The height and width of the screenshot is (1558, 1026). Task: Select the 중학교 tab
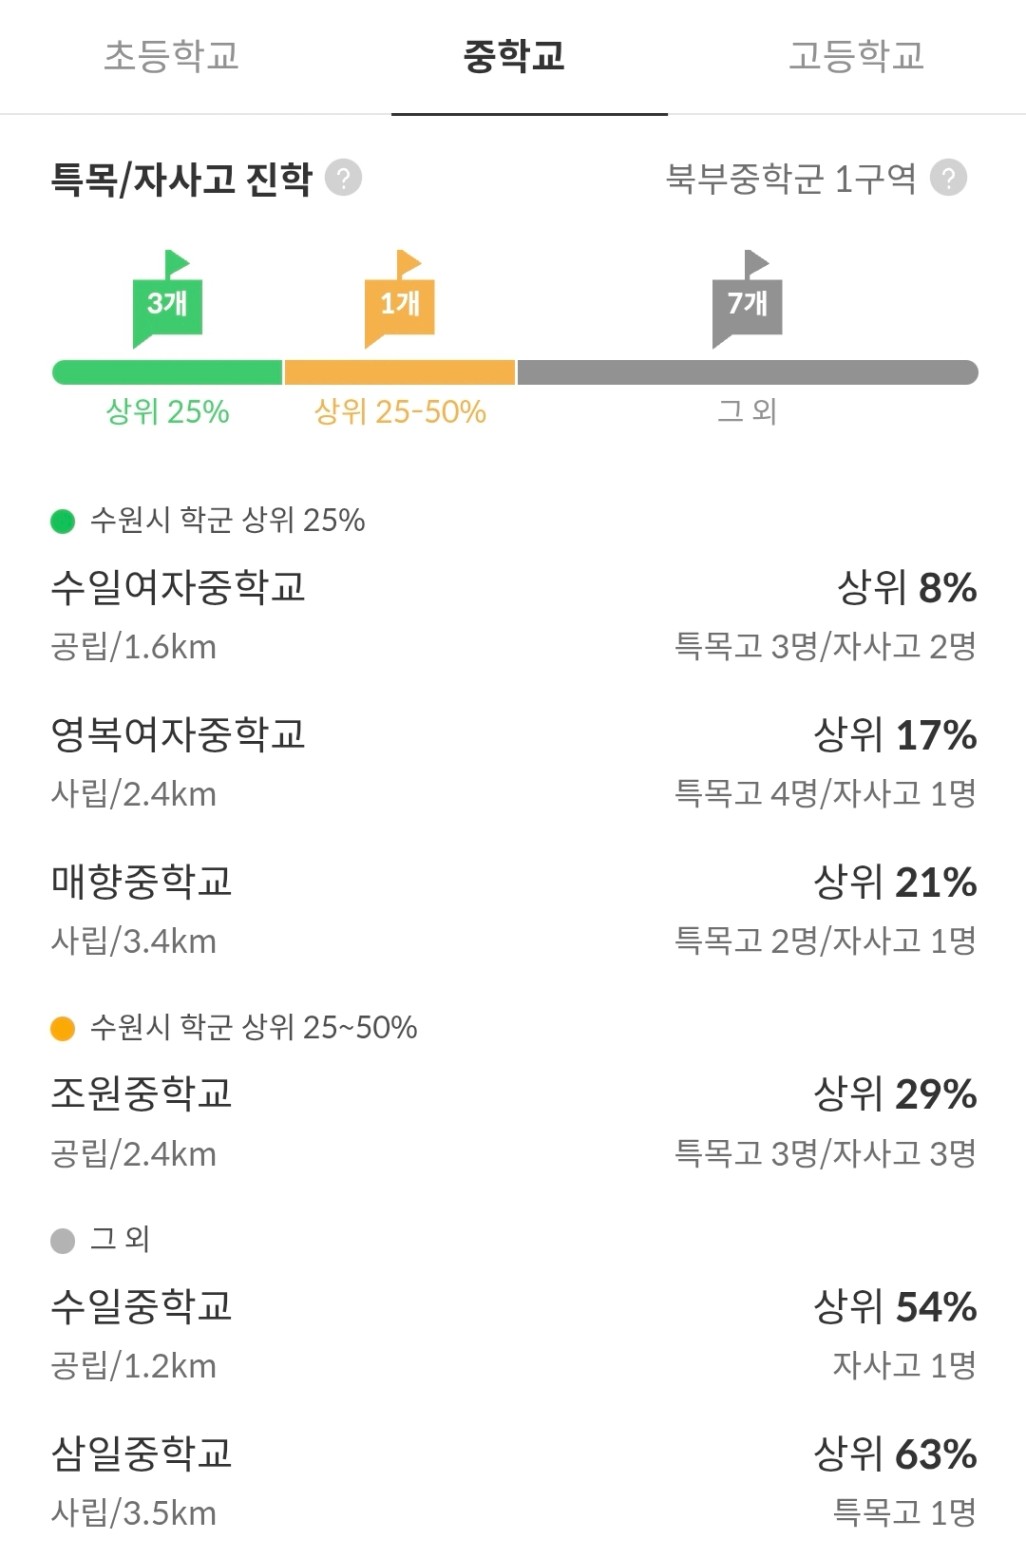pos(514,56)
